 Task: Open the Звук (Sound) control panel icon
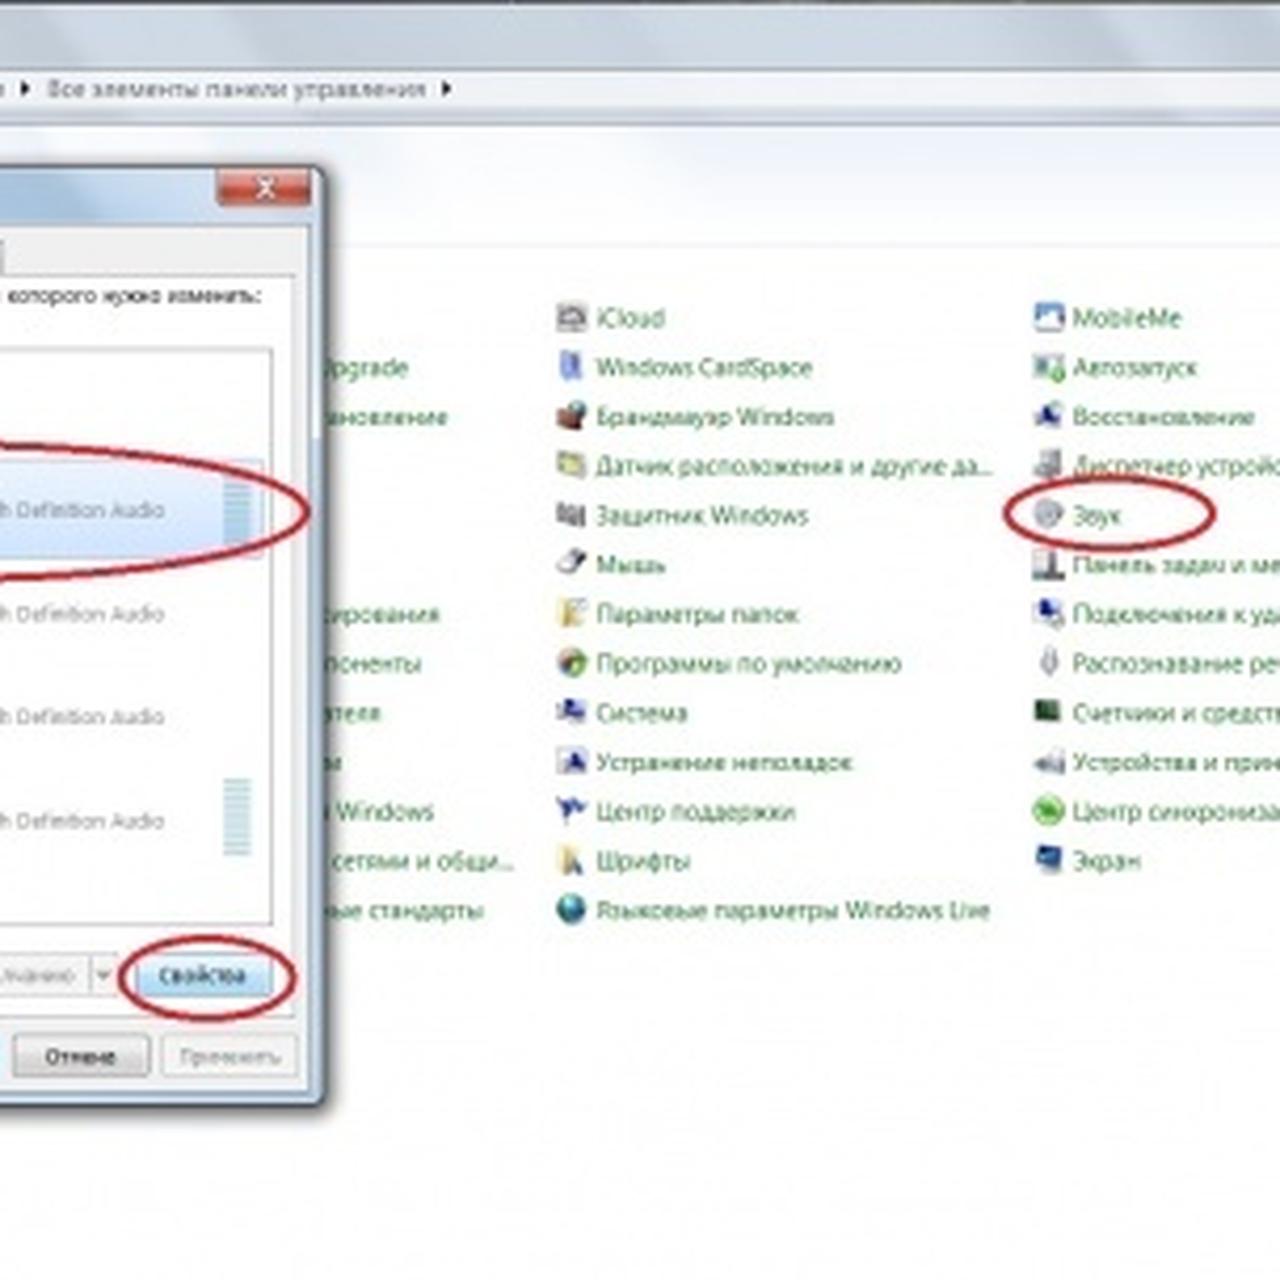[1047, 514]
